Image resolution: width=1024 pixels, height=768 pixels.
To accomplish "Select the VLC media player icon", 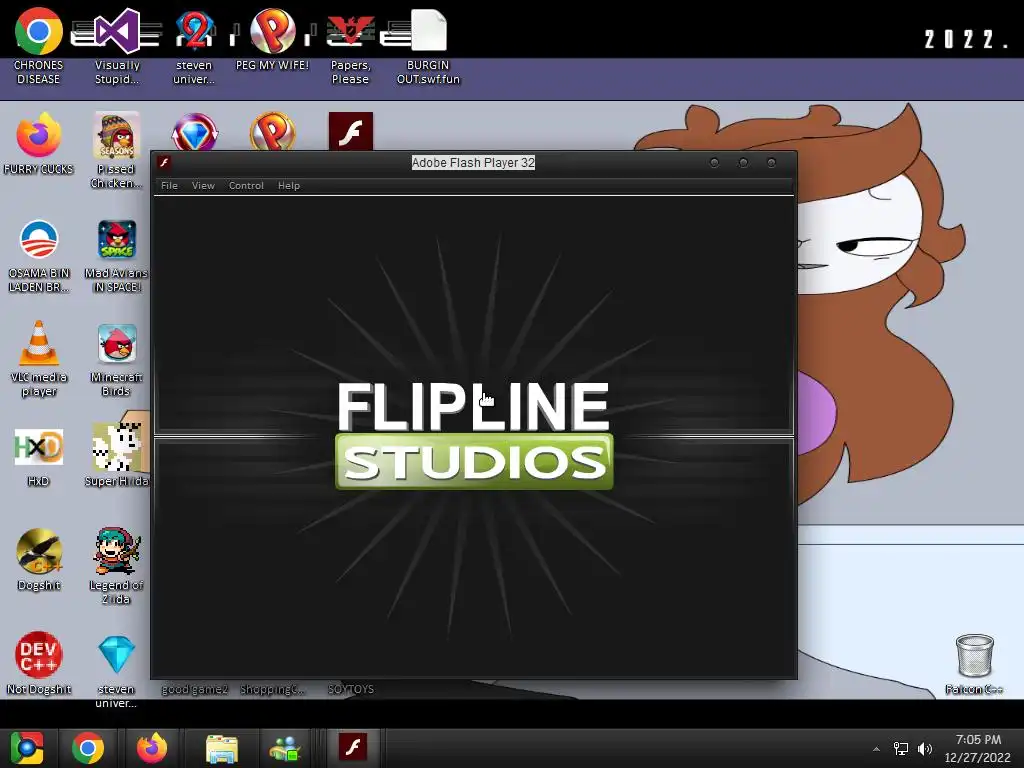I will click(39, 359).
